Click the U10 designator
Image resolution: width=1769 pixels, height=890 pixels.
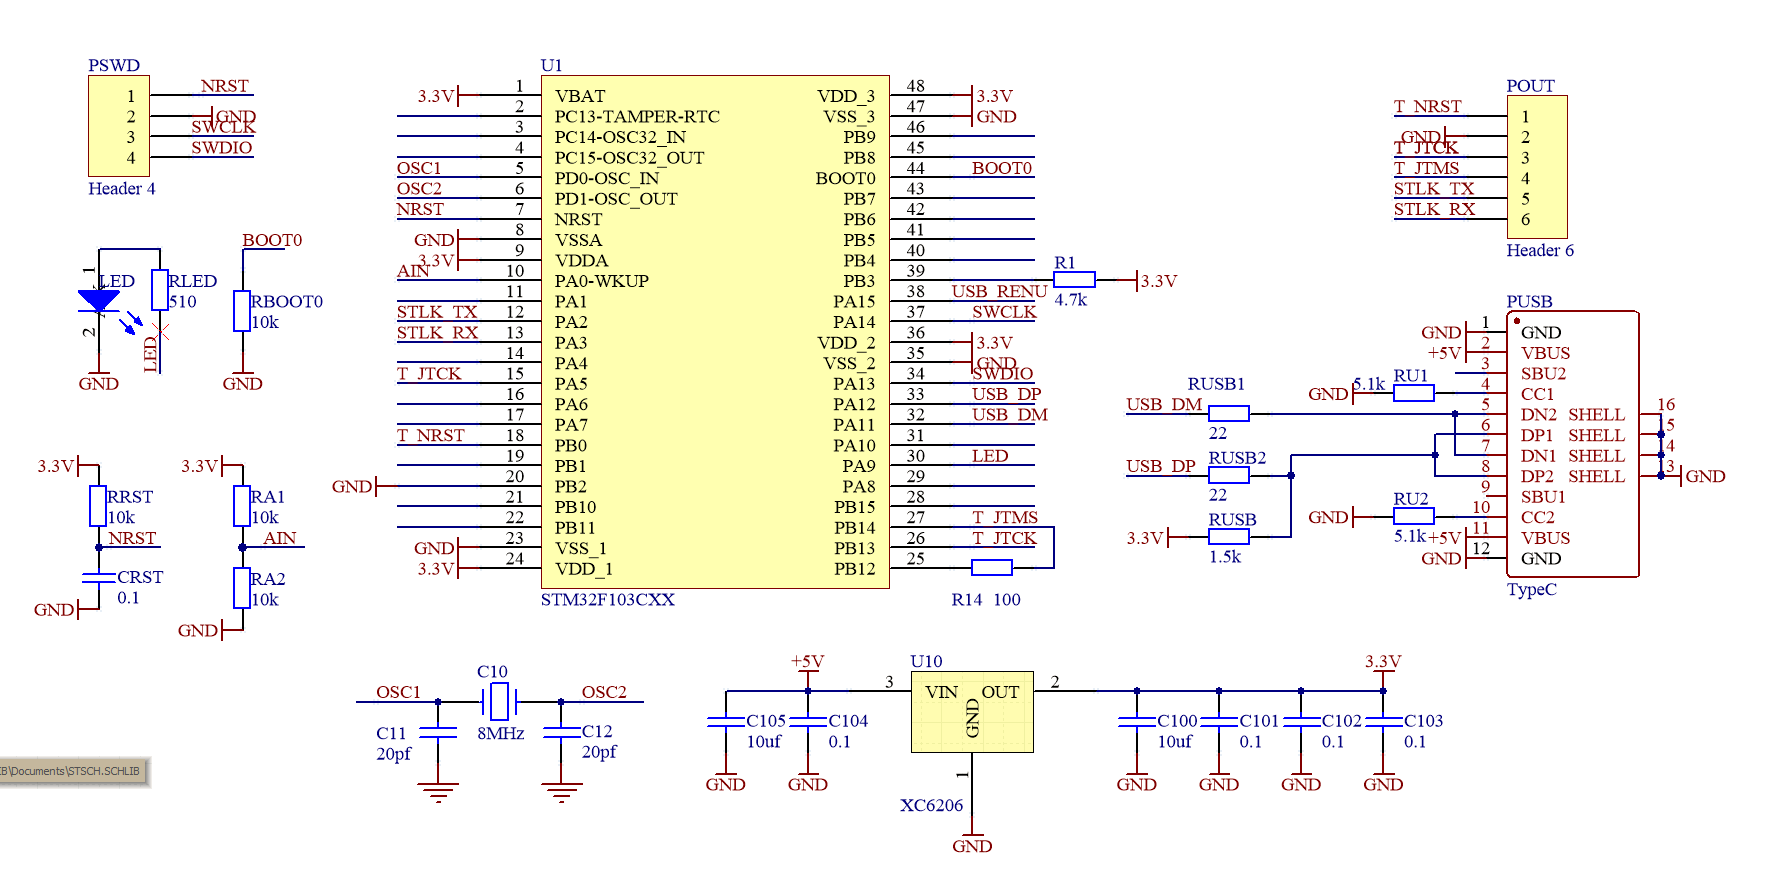pos(926,661)
